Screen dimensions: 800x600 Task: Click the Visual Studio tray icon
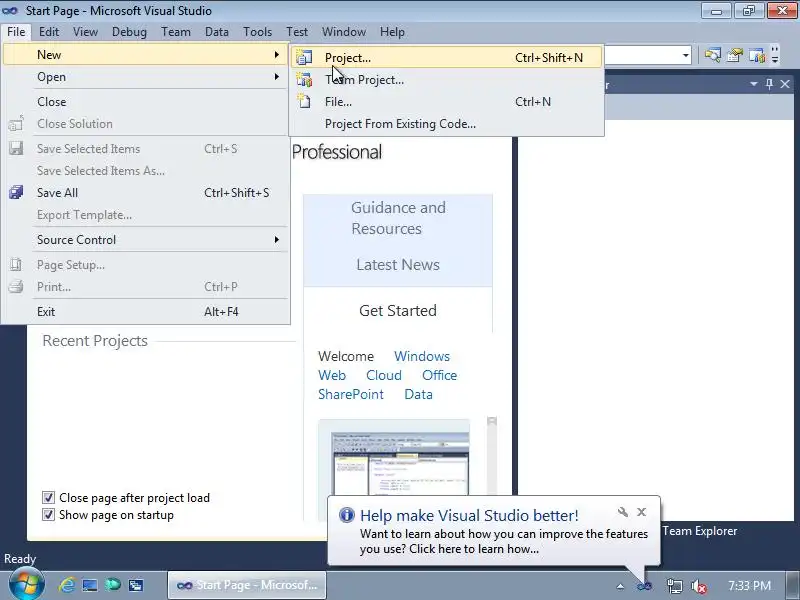pos(644,586)
